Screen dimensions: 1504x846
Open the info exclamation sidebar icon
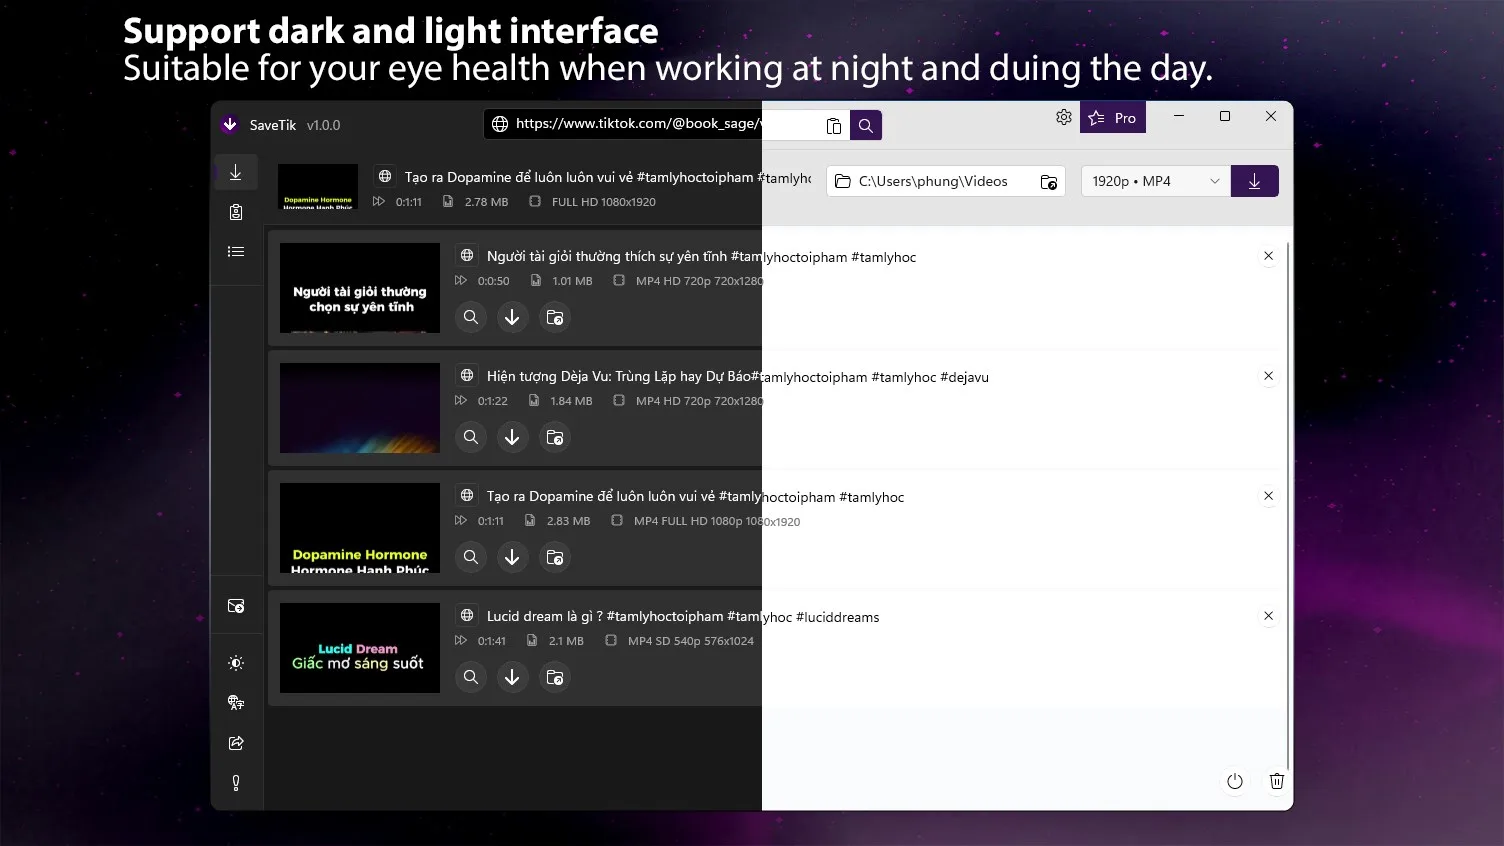pyautogui.click(x=236, y=783)
